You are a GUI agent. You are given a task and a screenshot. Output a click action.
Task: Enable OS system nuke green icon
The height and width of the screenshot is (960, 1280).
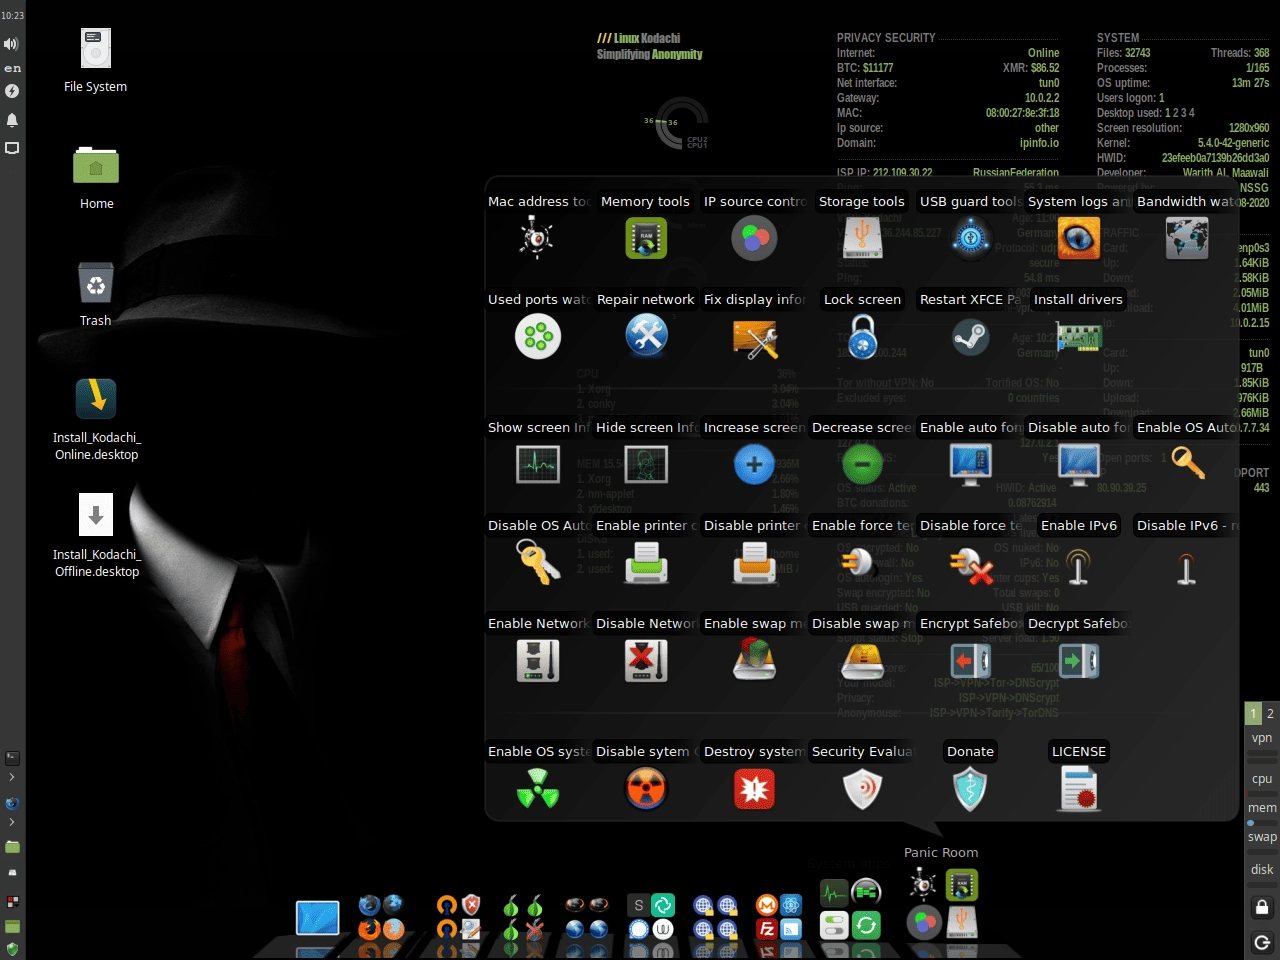(537, 789)
